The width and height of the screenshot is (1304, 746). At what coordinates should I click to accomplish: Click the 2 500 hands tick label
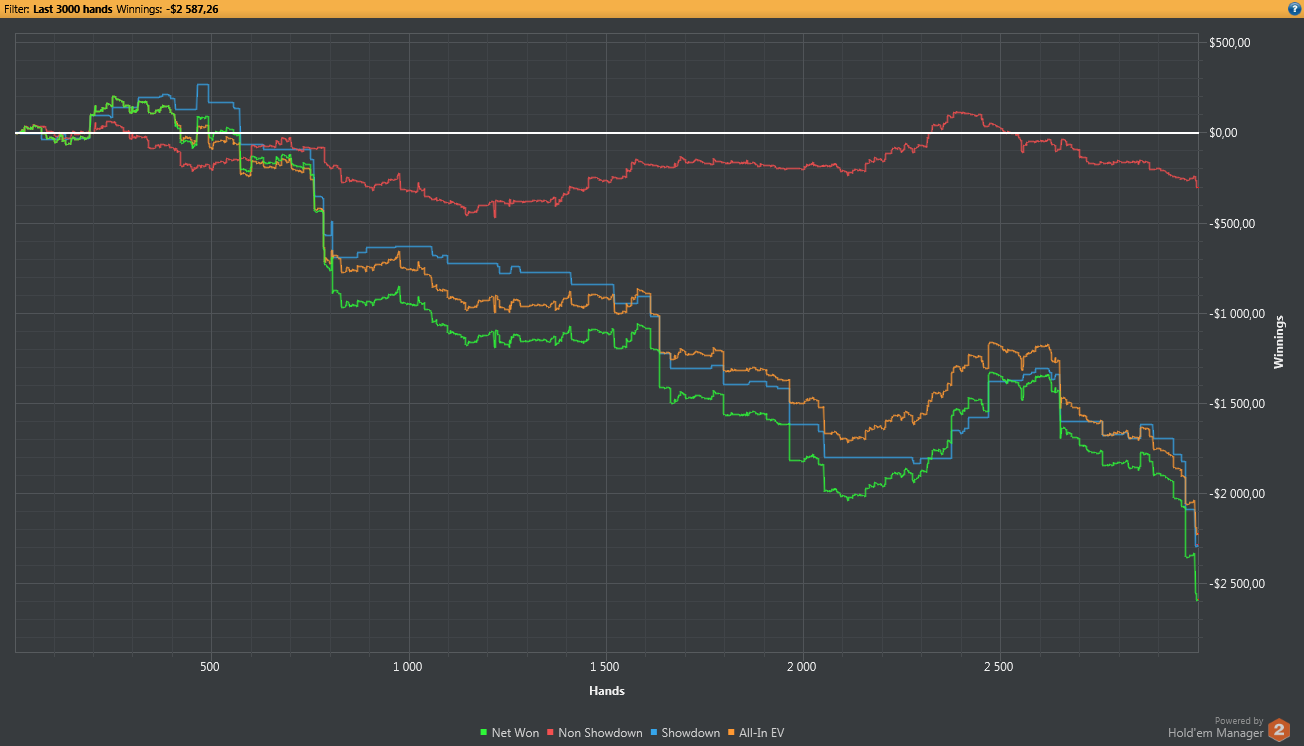998,666
